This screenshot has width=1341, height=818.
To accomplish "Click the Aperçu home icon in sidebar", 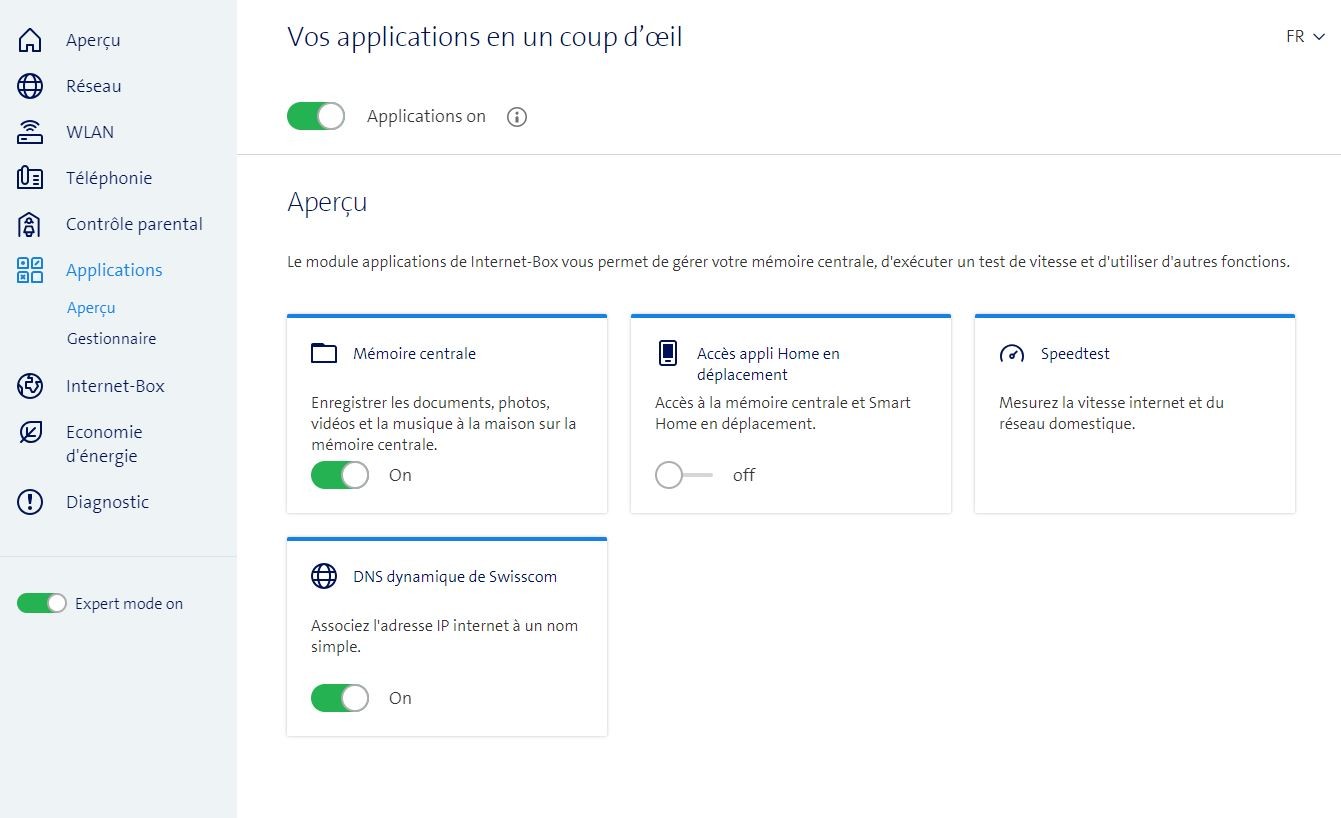I will 30,40.
